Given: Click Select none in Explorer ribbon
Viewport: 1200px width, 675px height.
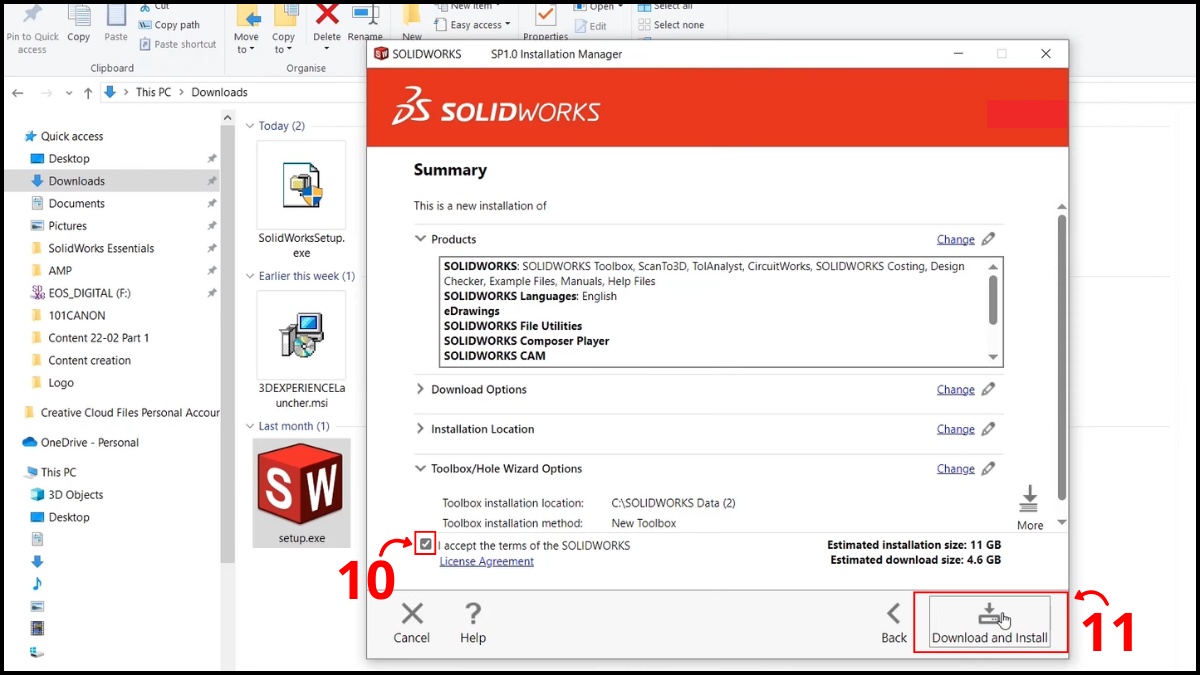Looking at the screenshot, I should [x=671, y=25].
